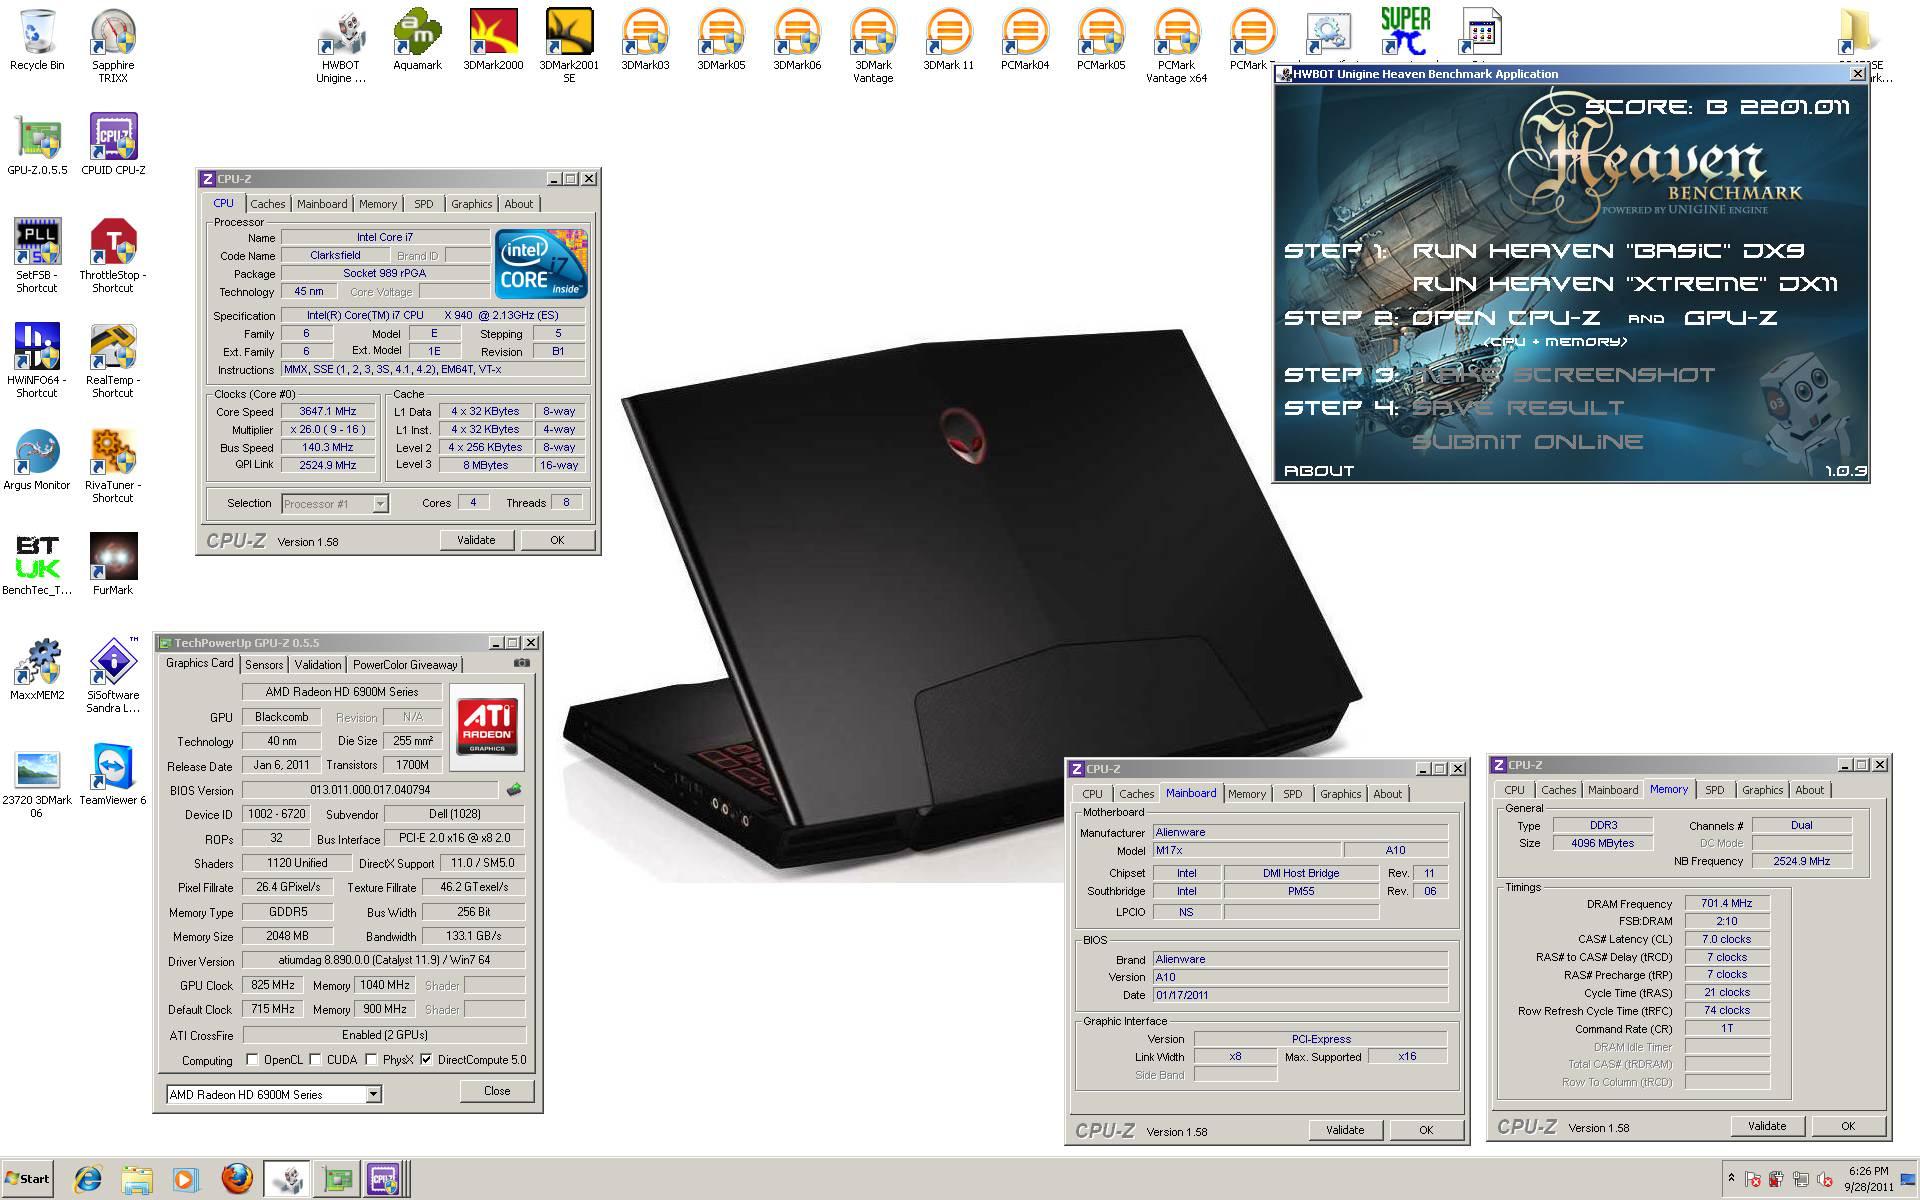1920x1200 pixels.
Task: Launch MaxxMEM2 desktop icon
Action: pos(37,670)
